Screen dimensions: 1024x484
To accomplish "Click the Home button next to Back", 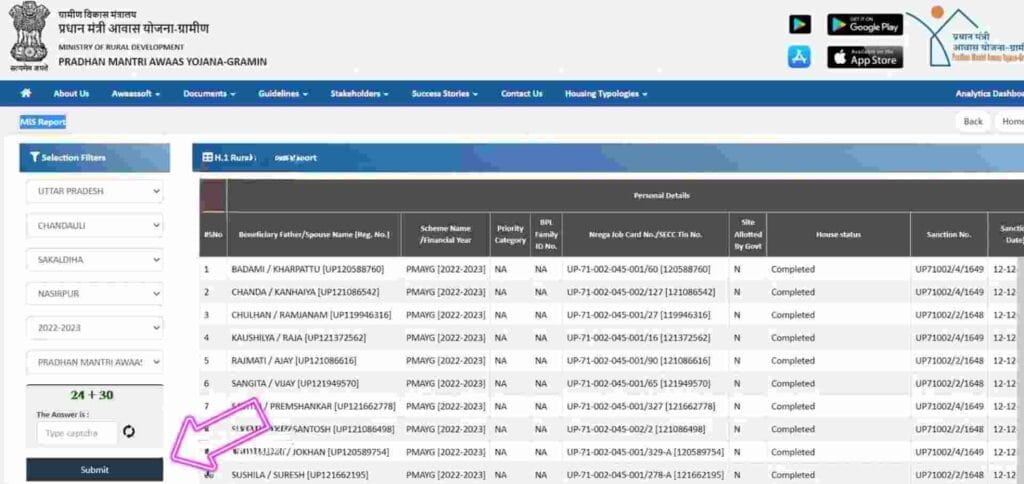I will pyautogui.click(x=1011, y=121).
